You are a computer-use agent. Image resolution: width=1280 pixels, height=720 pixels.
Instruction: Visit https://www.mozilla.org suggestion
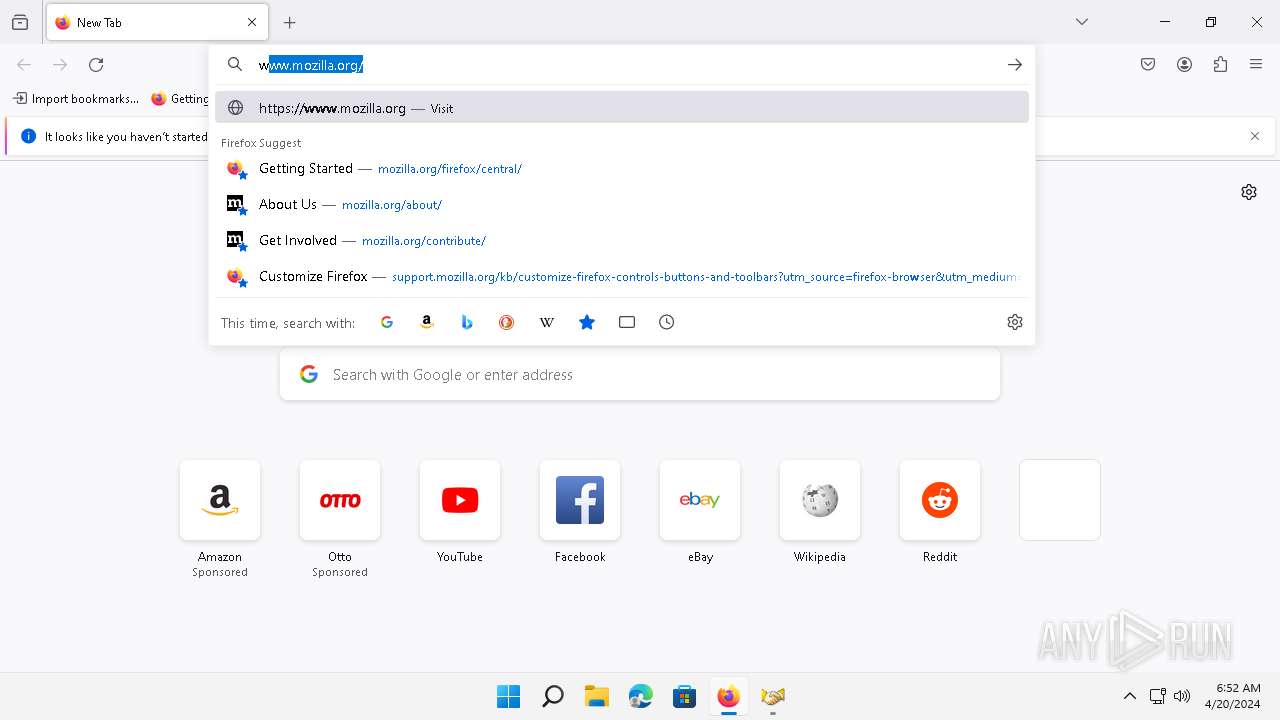click(x=622, y=108)
